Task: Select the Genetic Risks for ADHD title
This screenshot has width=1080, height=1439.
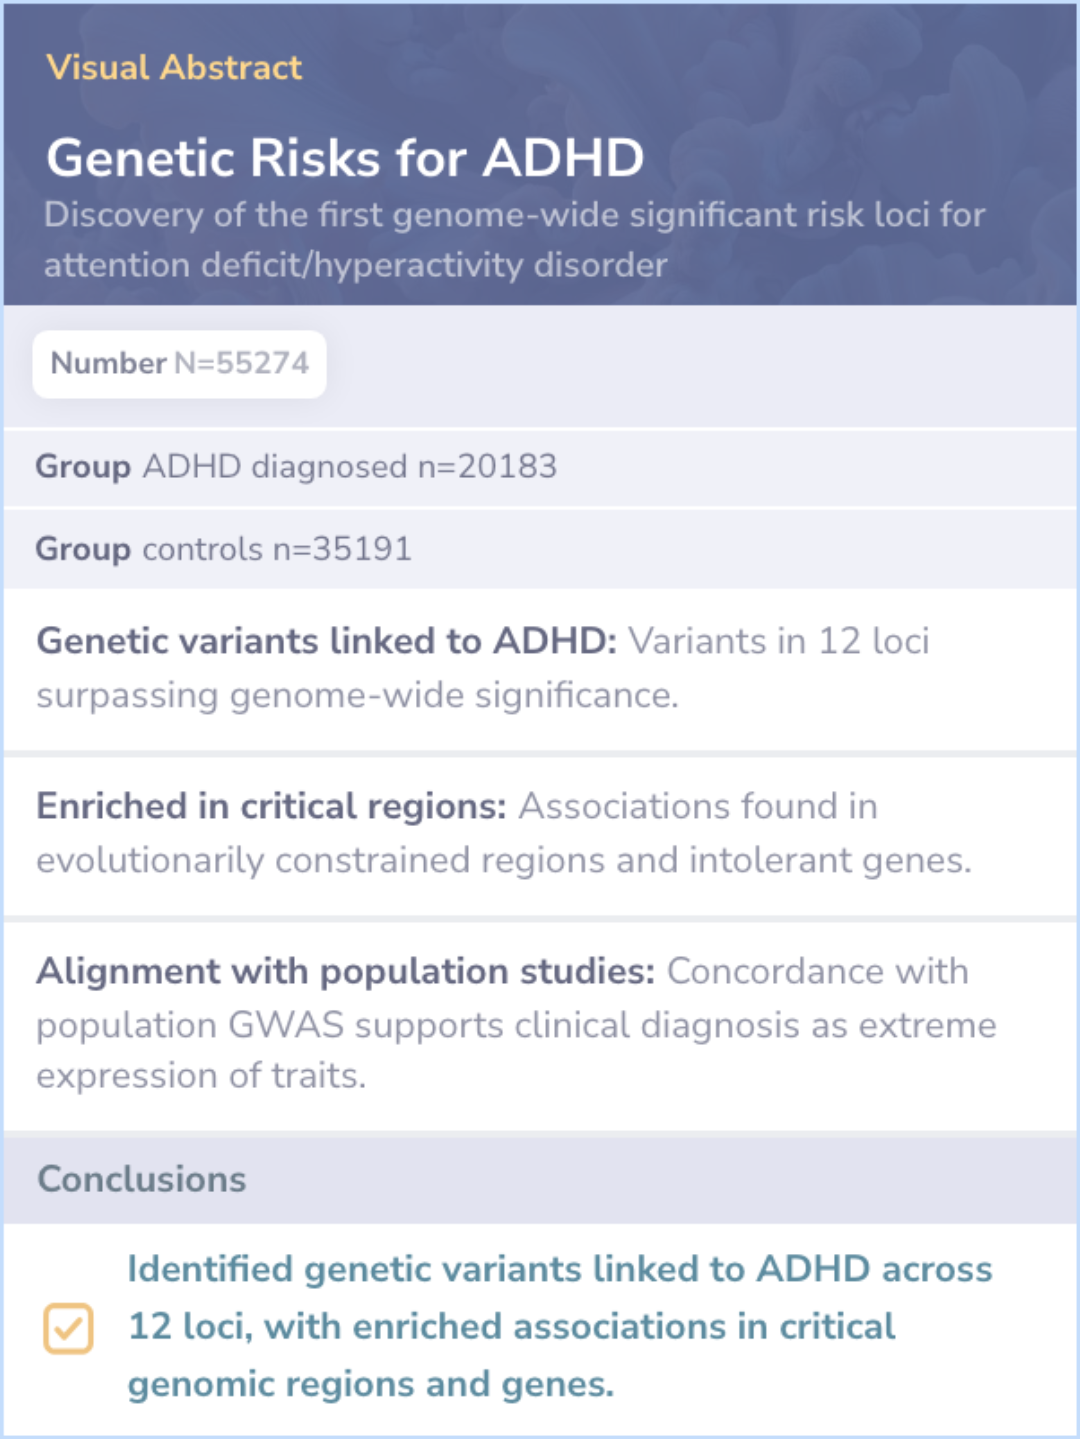Action: coord(345,157)
